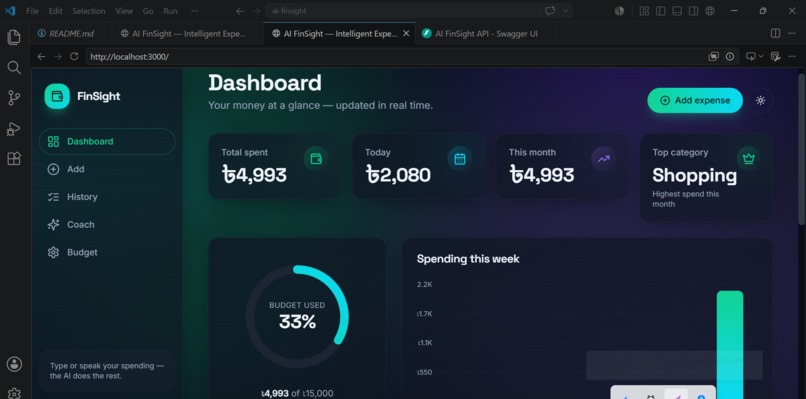Open editor tab more actions menu
The height and width of the screenshot is (399, 806).
click(x=791, y=33)
